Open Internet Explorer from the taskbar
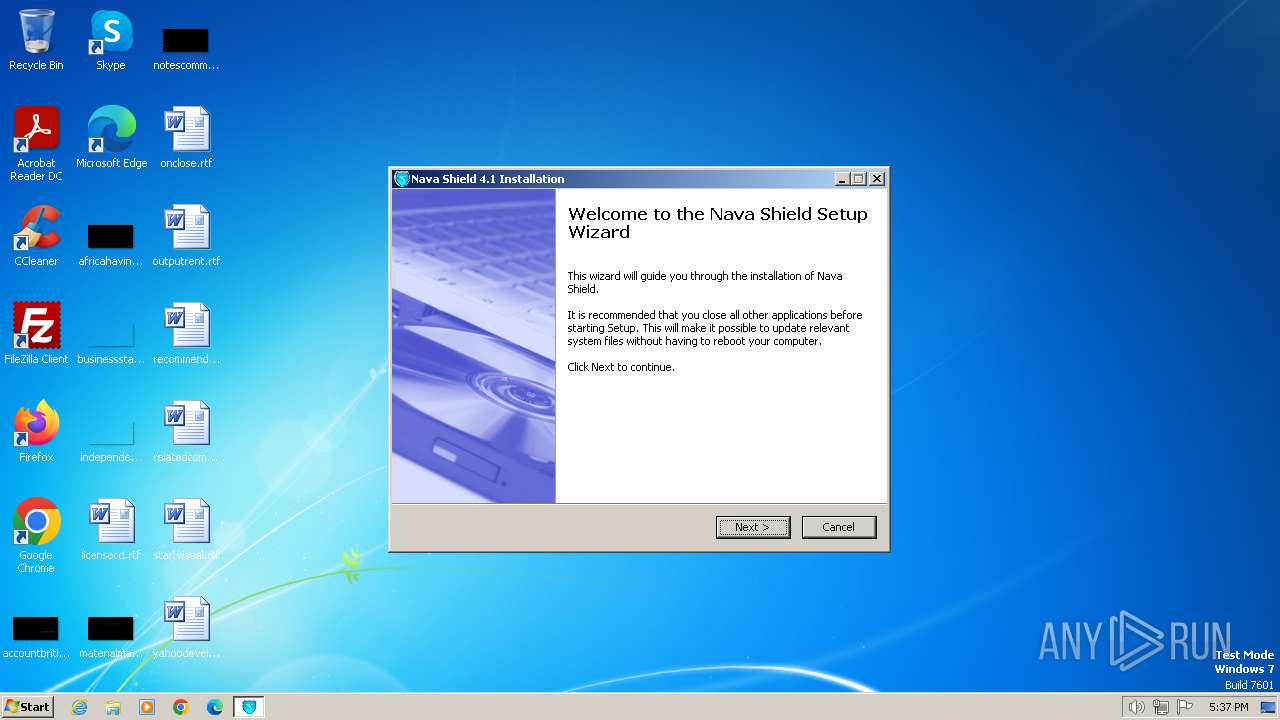This screenshot has width=1280, height=720. coord(80,707)
